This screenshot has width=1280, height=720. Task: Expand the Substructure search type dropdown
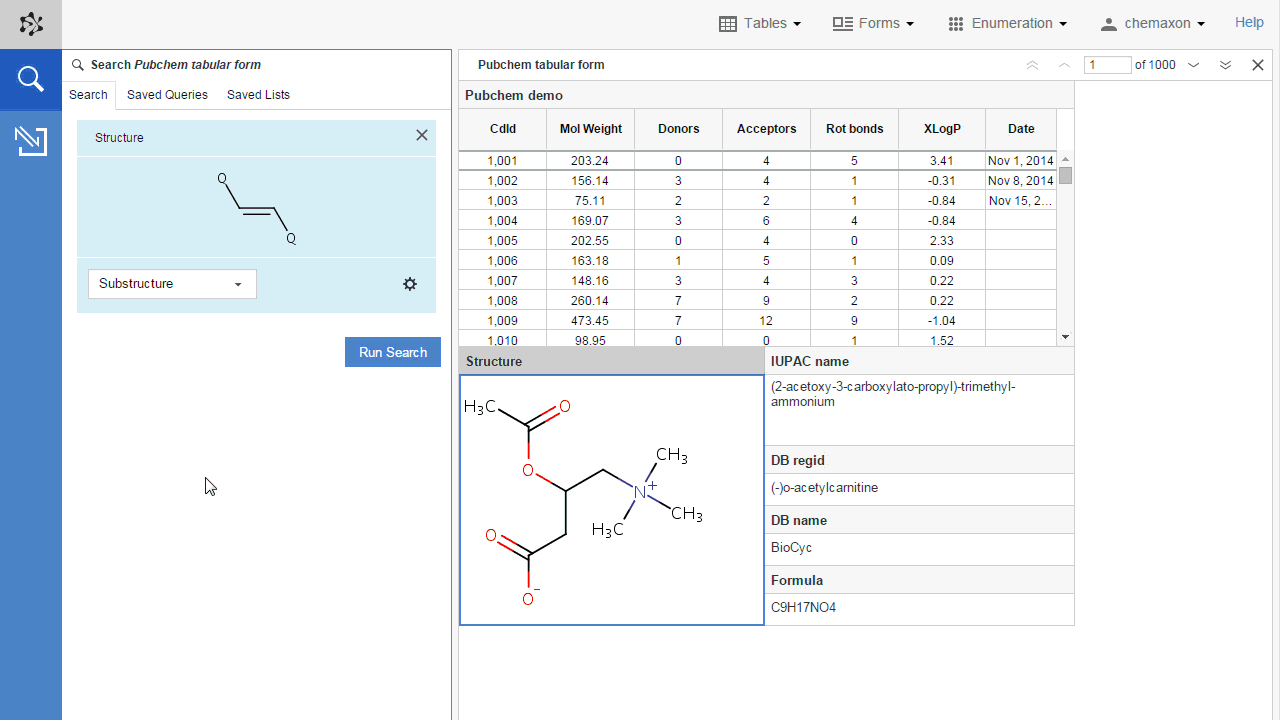tap(172, 284)
